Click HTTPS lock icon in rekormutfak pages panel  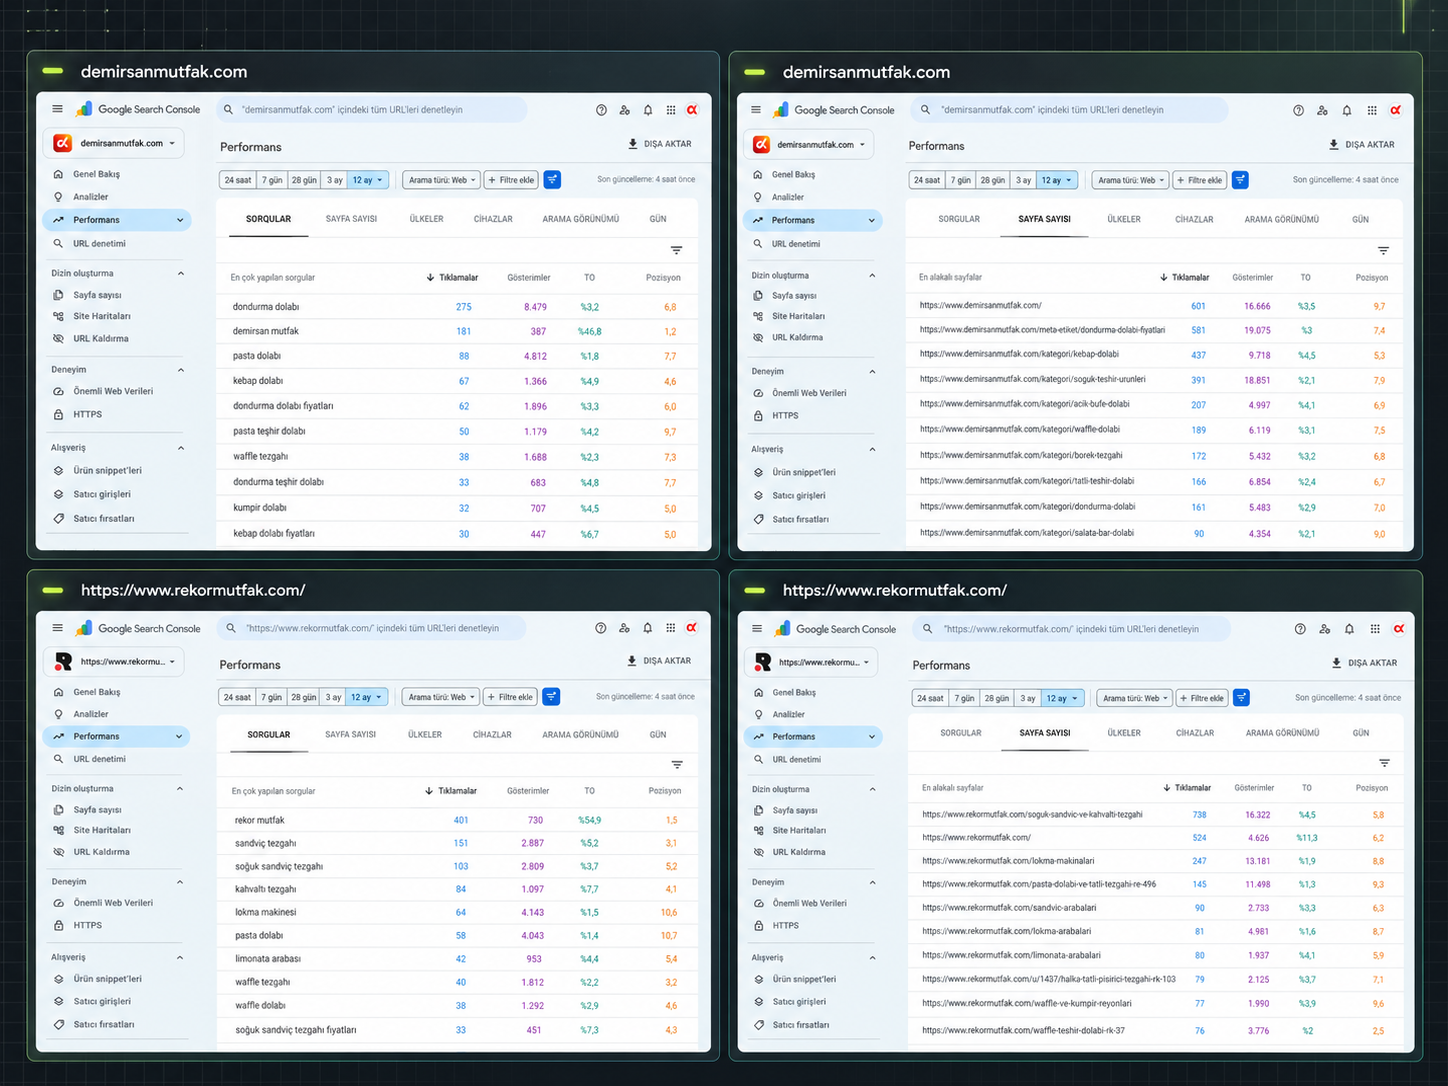758,925
